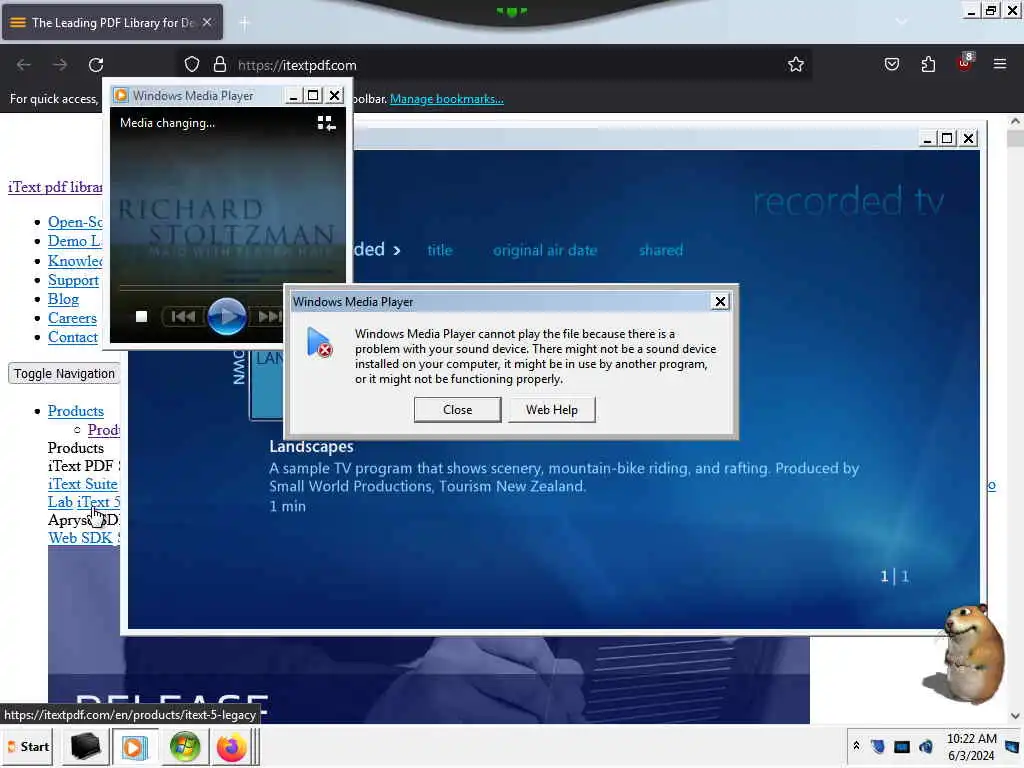Viewport: 1024px width, 768px height.
Task: Open the network tray icon
Action: point(902,746)
